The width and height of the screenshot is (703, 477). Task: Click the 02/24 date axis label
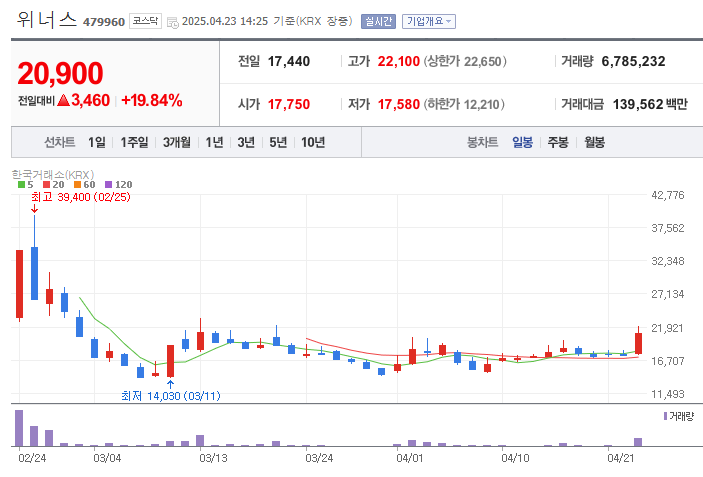(x=32, y=458)
